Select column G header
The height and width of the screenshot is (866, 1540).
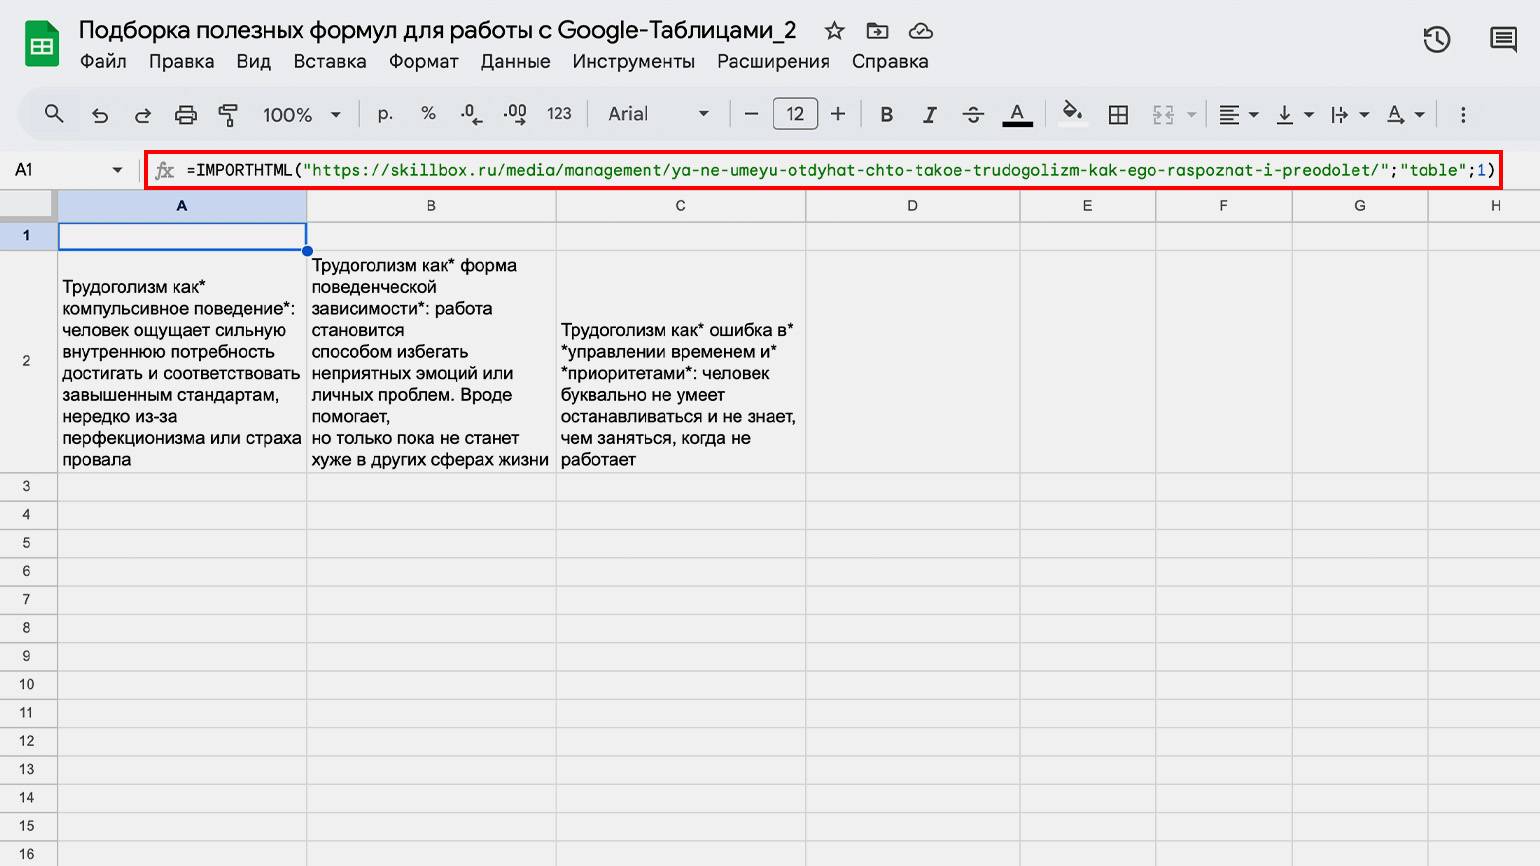point(1360,206)
